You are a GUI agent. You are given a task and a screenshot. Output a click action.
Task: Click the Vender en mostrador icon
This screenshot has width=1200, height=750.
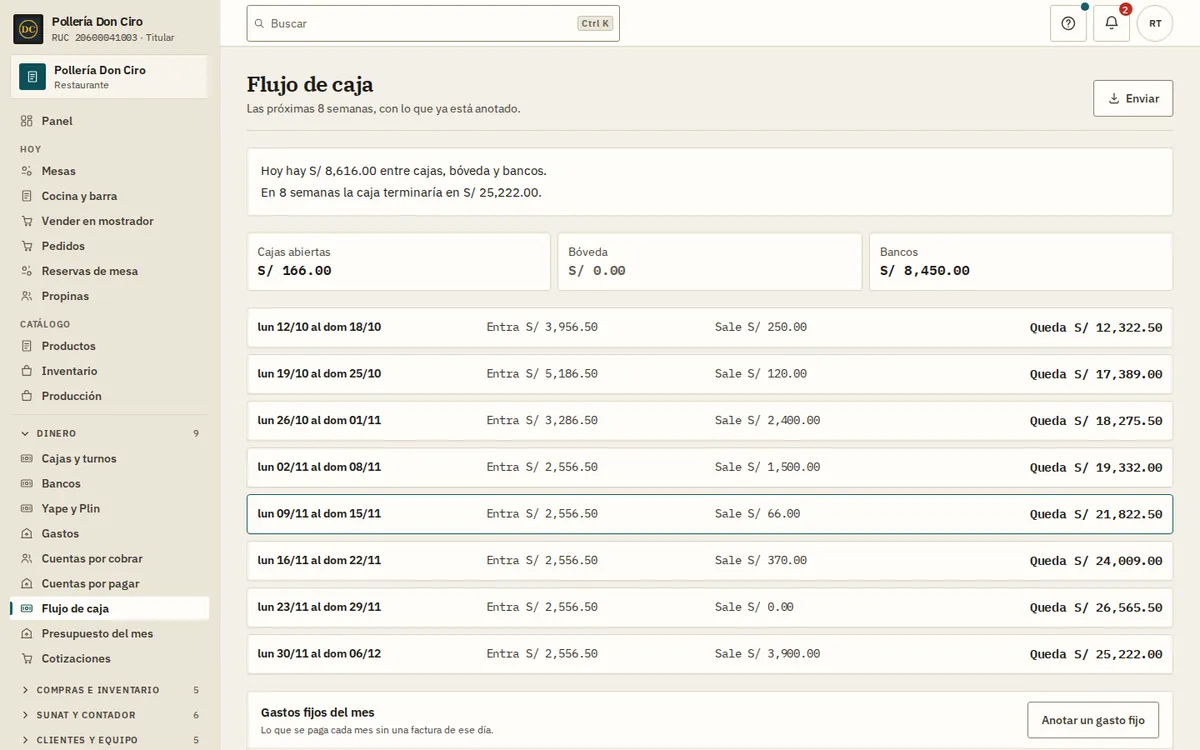(x=26, y=221)
